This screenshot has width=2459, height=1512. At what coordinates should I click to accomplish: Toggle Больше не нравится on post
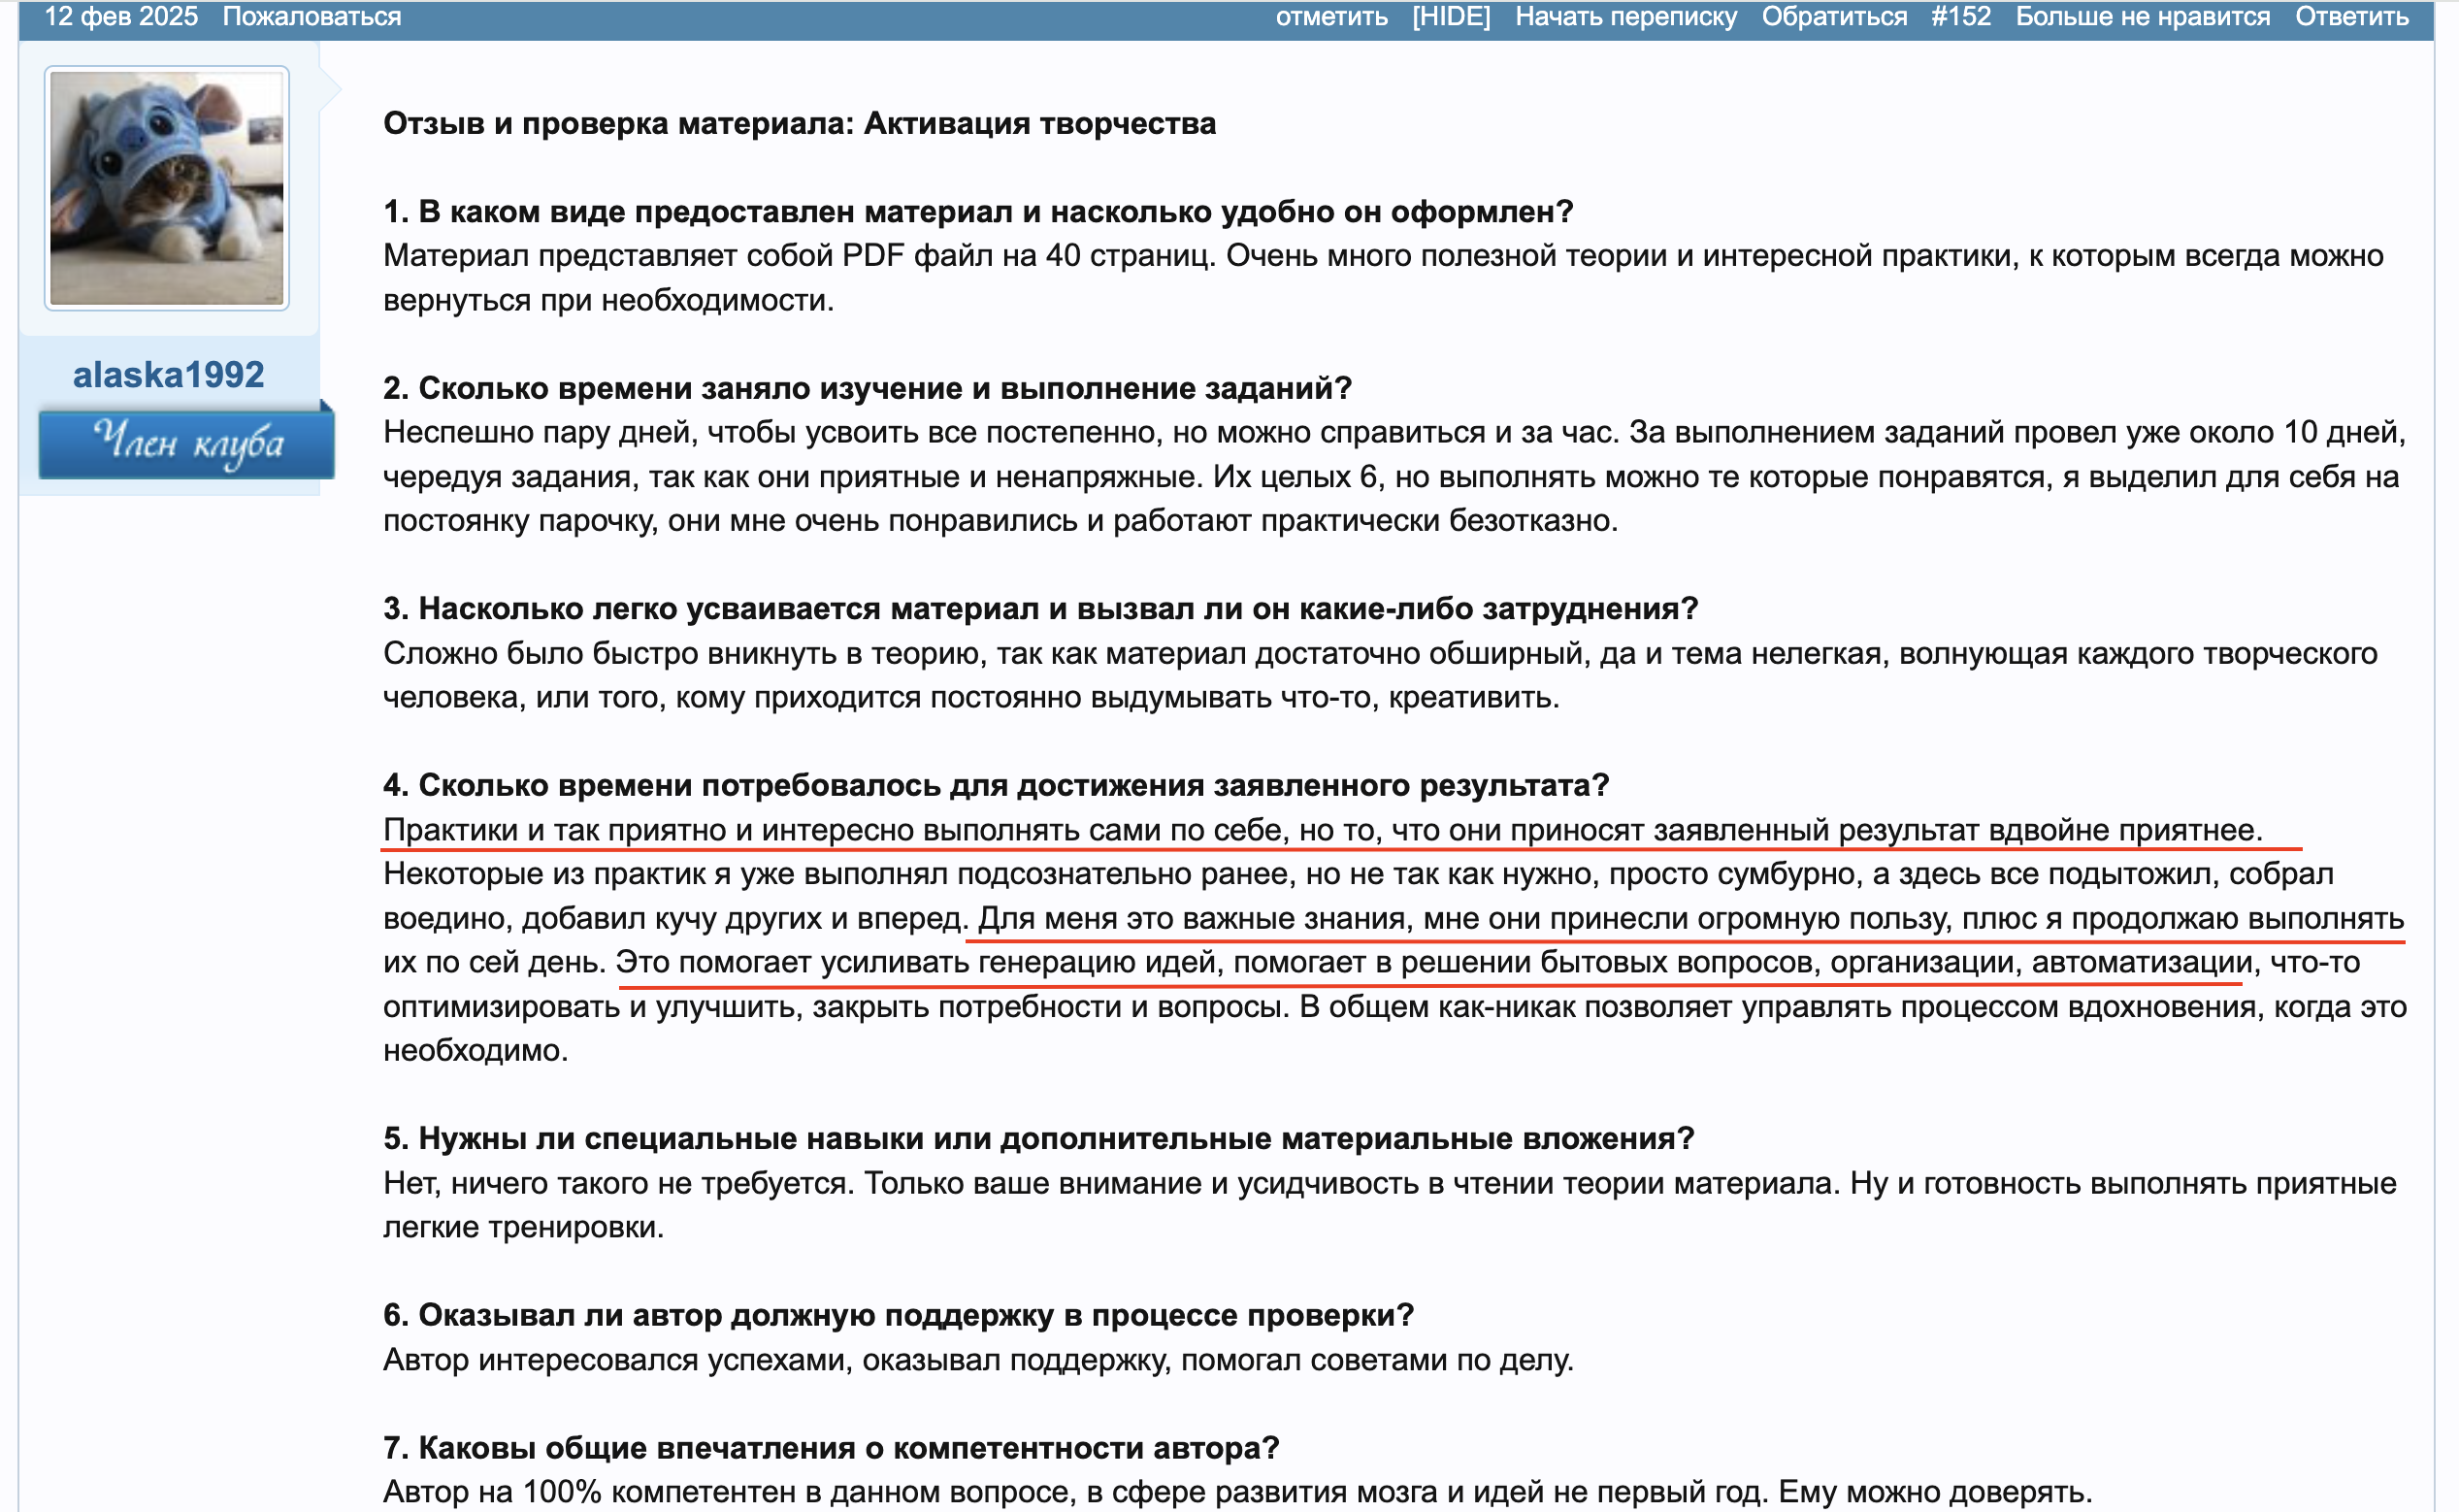2142,17
